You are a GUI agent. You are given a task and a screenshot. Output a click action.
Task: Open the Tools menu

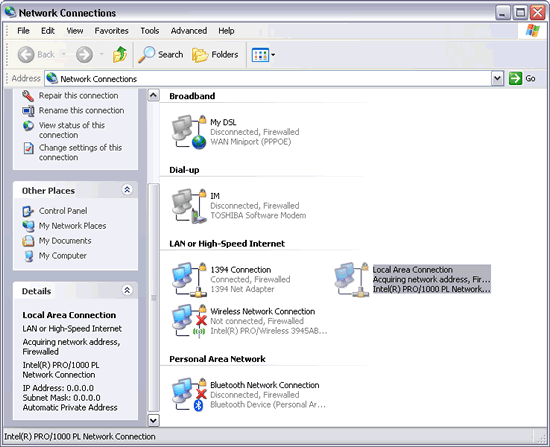click(x=150, y=31)
